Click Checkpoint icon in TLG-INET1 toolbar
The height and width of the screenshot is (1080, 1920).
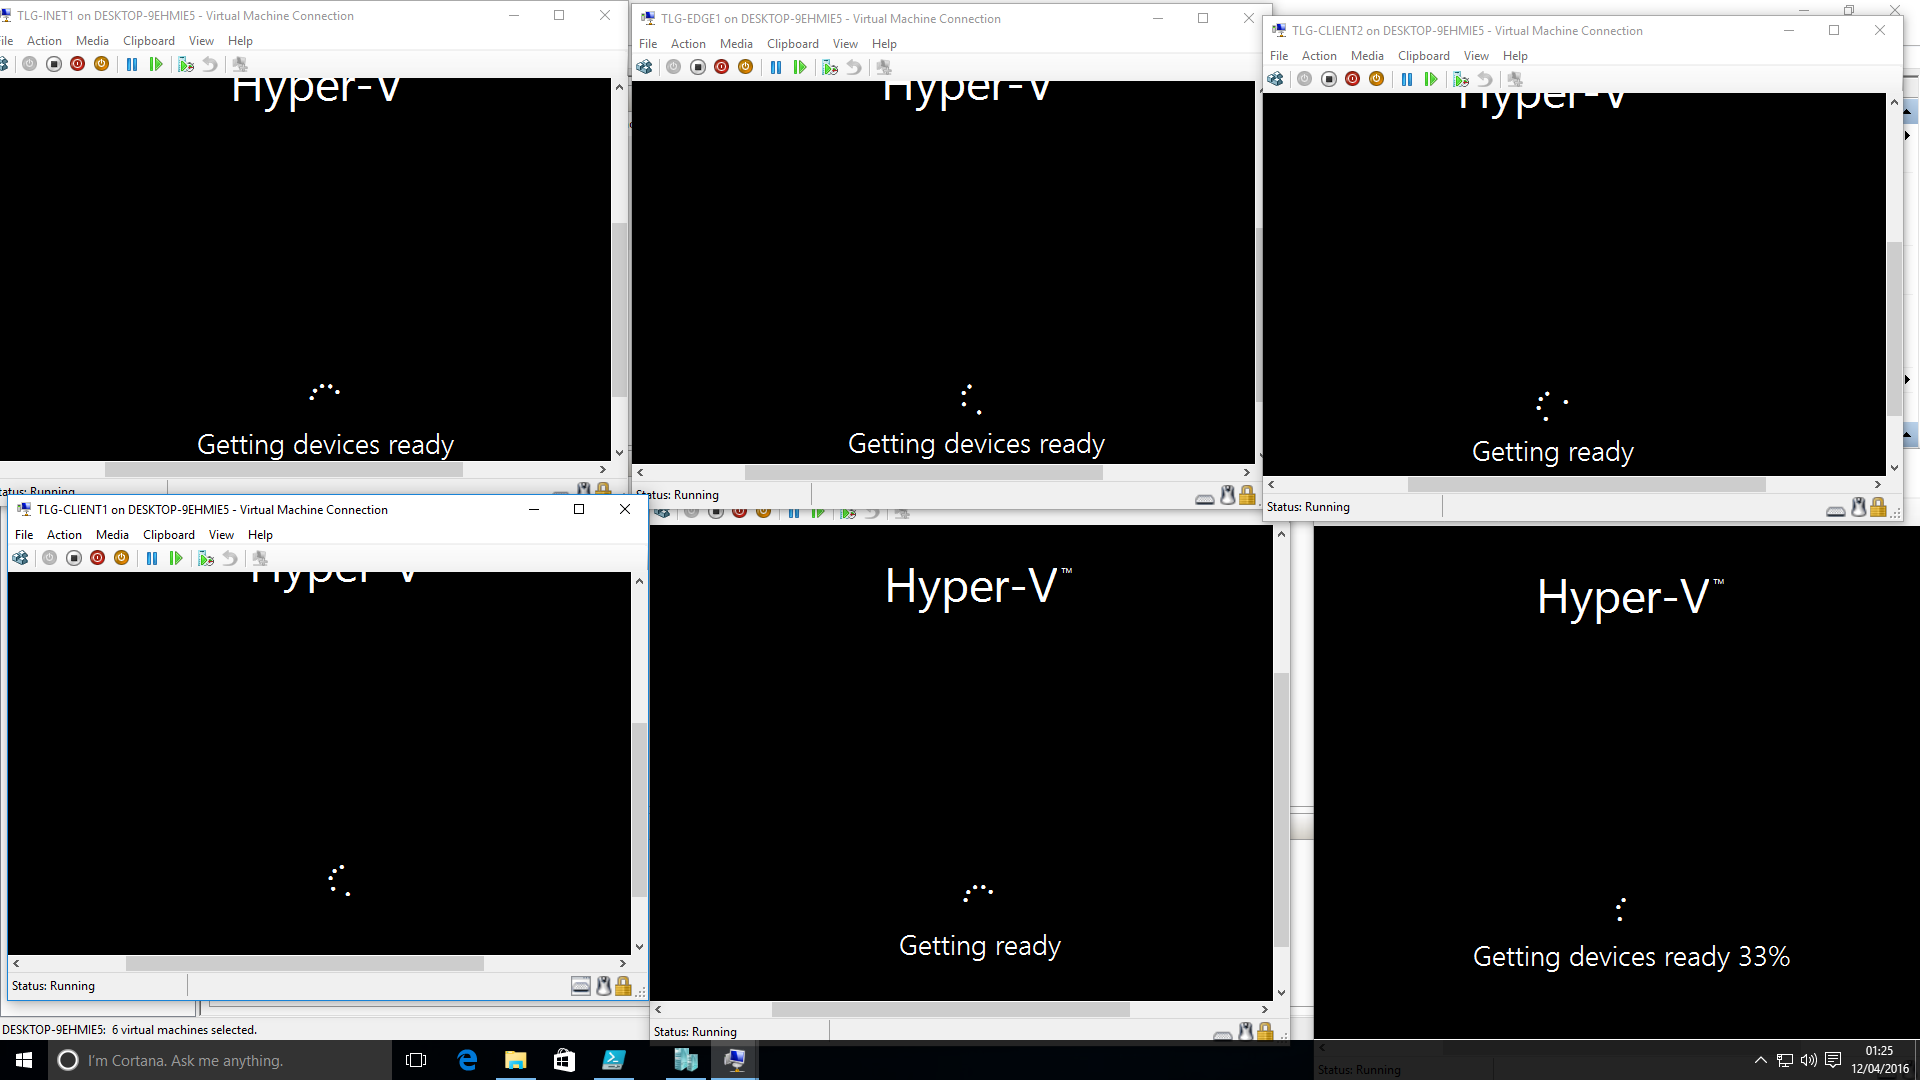point(186,64)
